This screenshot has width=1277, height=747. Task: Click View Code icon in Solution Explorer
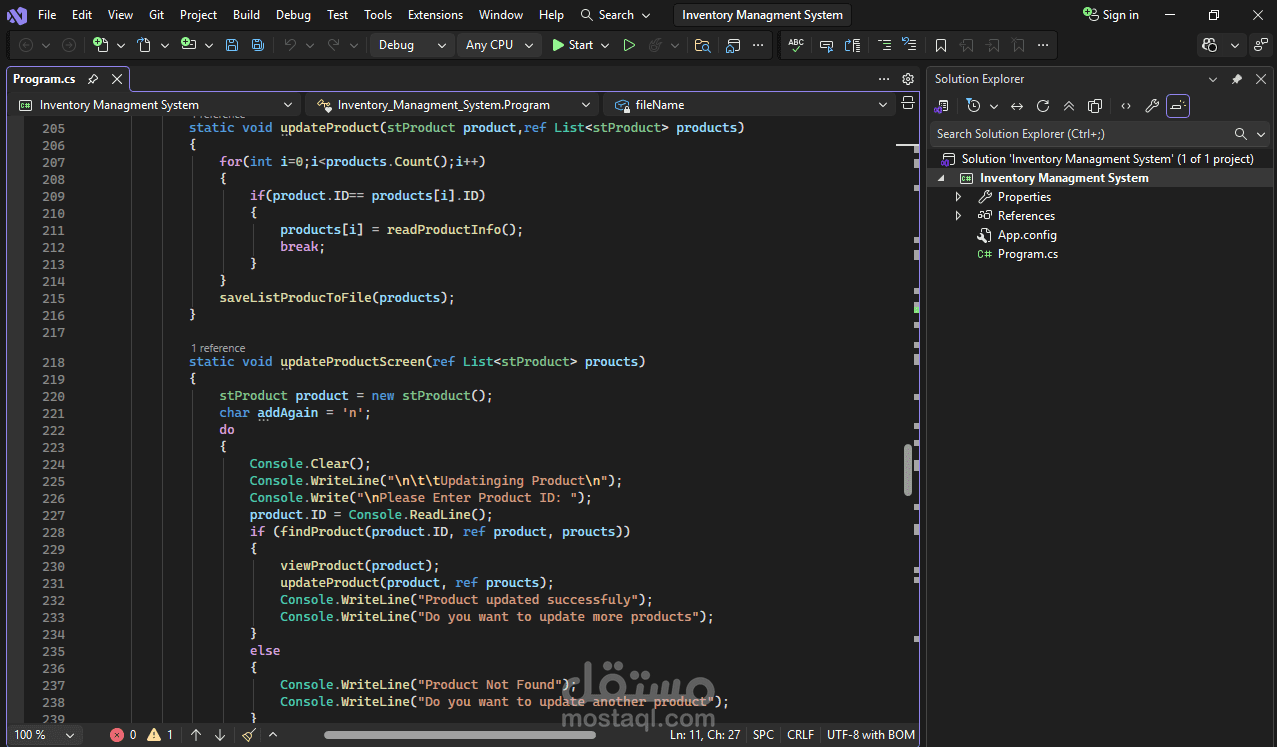point(1126,106)
